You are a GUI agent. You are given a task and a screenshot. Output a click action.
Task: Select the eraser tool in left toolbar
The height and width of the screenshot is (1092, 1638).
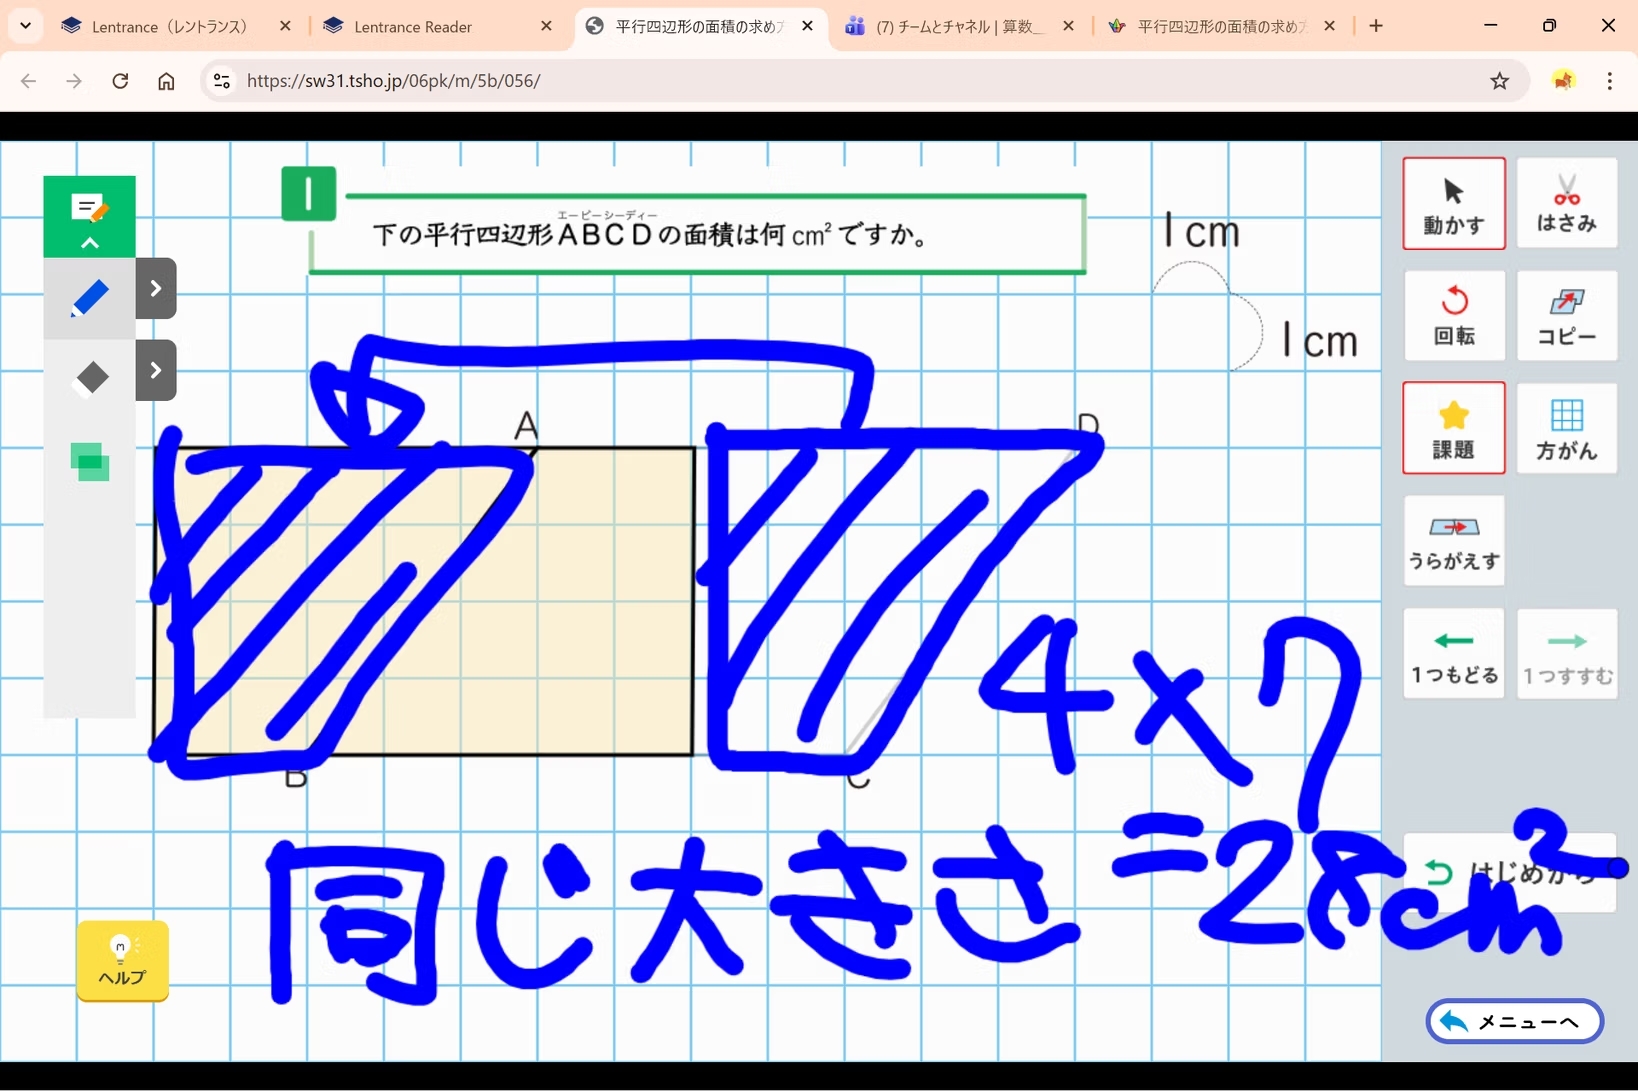pyautogui.click(x=91, y=378)
